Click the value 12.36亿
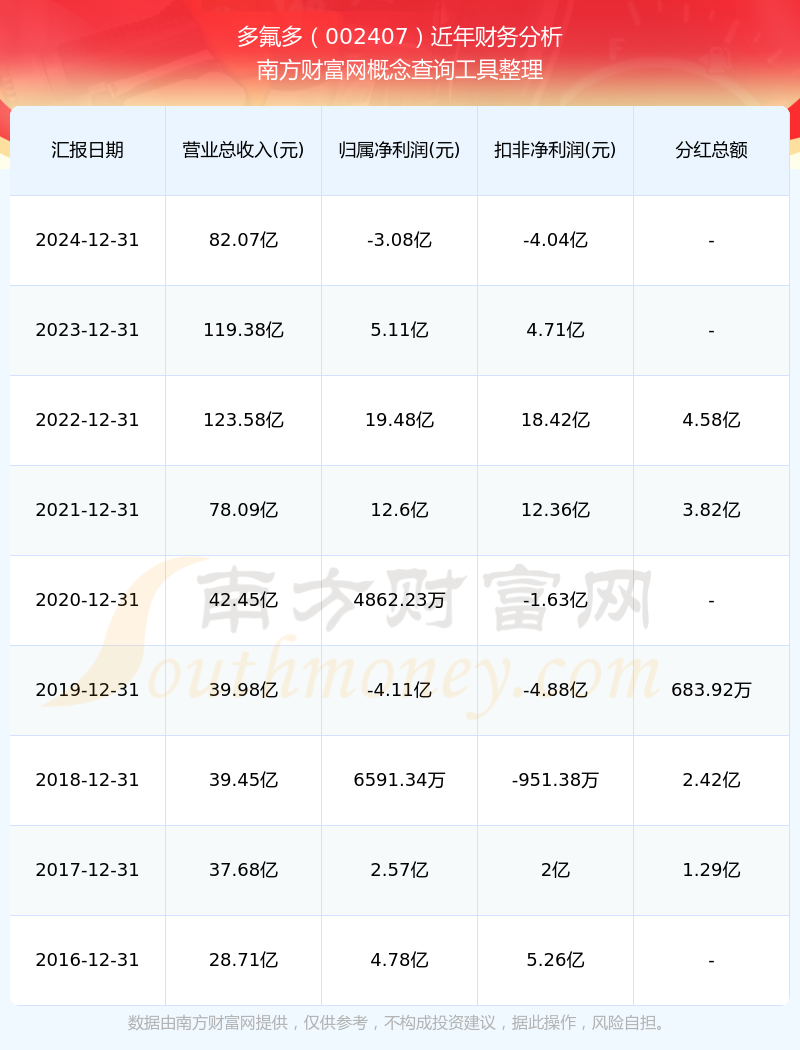The height and width of the screenshot is (1050, 800). click(556, 510)
